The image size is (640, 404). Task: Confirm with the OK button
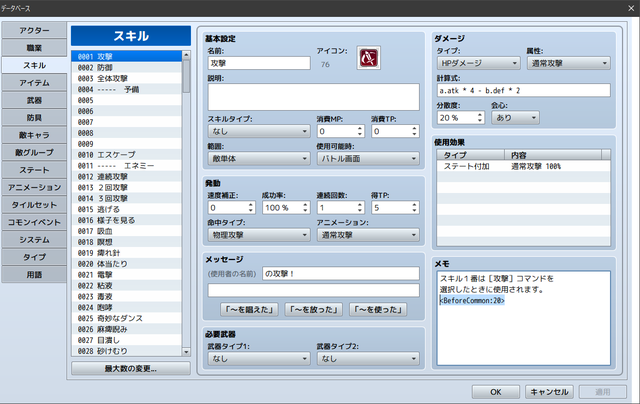pos(496,392)
